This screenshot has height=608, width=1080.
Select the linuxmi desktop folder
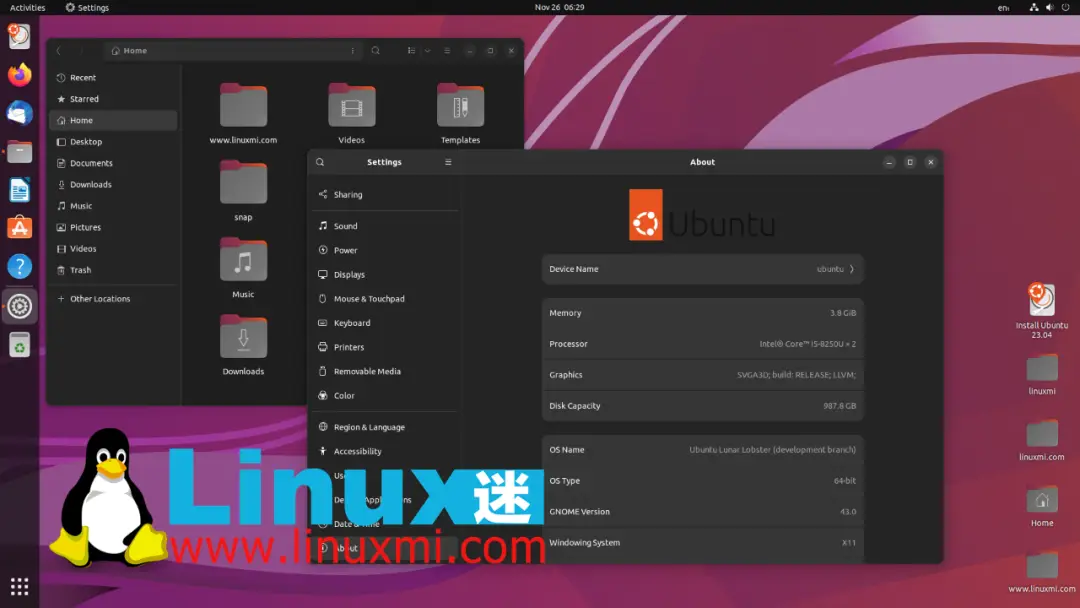tap(1041, 375)
